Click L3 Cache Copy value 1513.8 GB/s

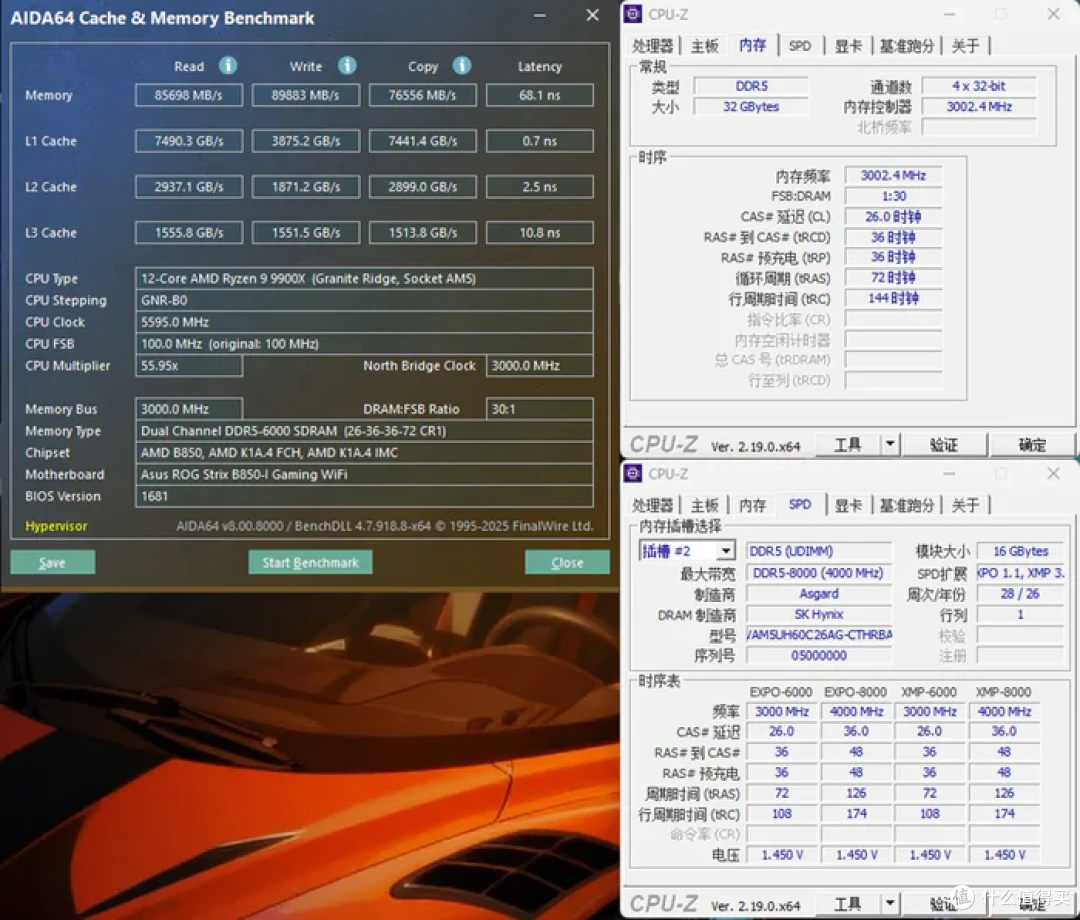coord(423,233)
